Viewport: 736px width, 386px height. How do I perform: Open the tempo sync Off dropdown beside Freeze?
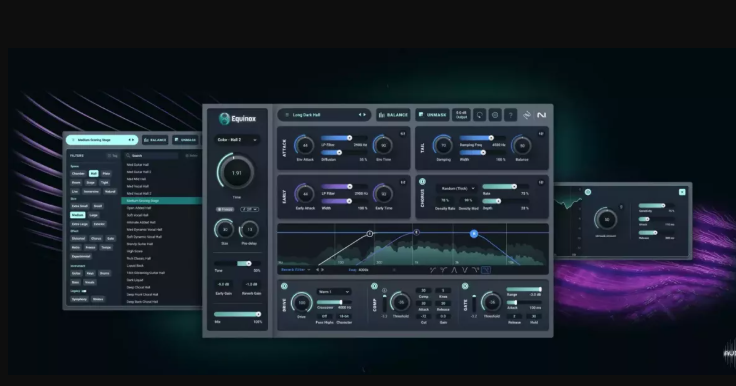[x=250, y=209]
